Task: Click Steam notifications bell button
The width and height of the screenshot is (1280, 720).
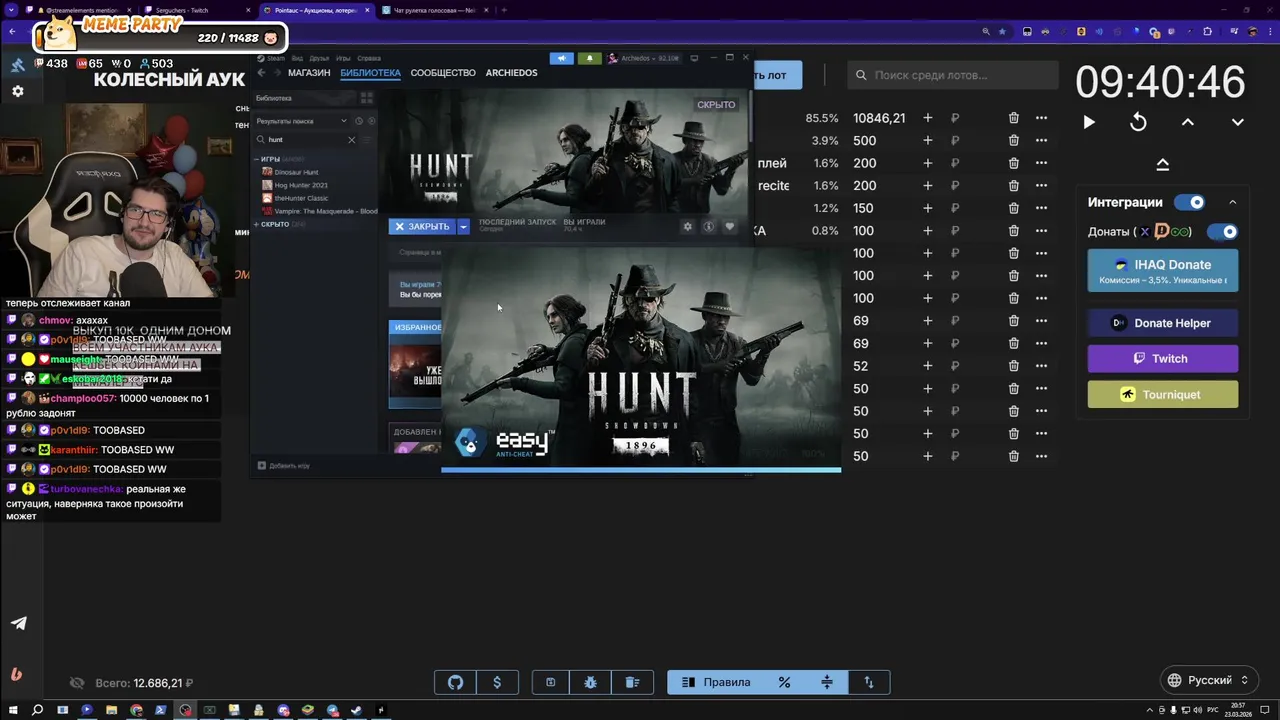Action: [589, 58]
